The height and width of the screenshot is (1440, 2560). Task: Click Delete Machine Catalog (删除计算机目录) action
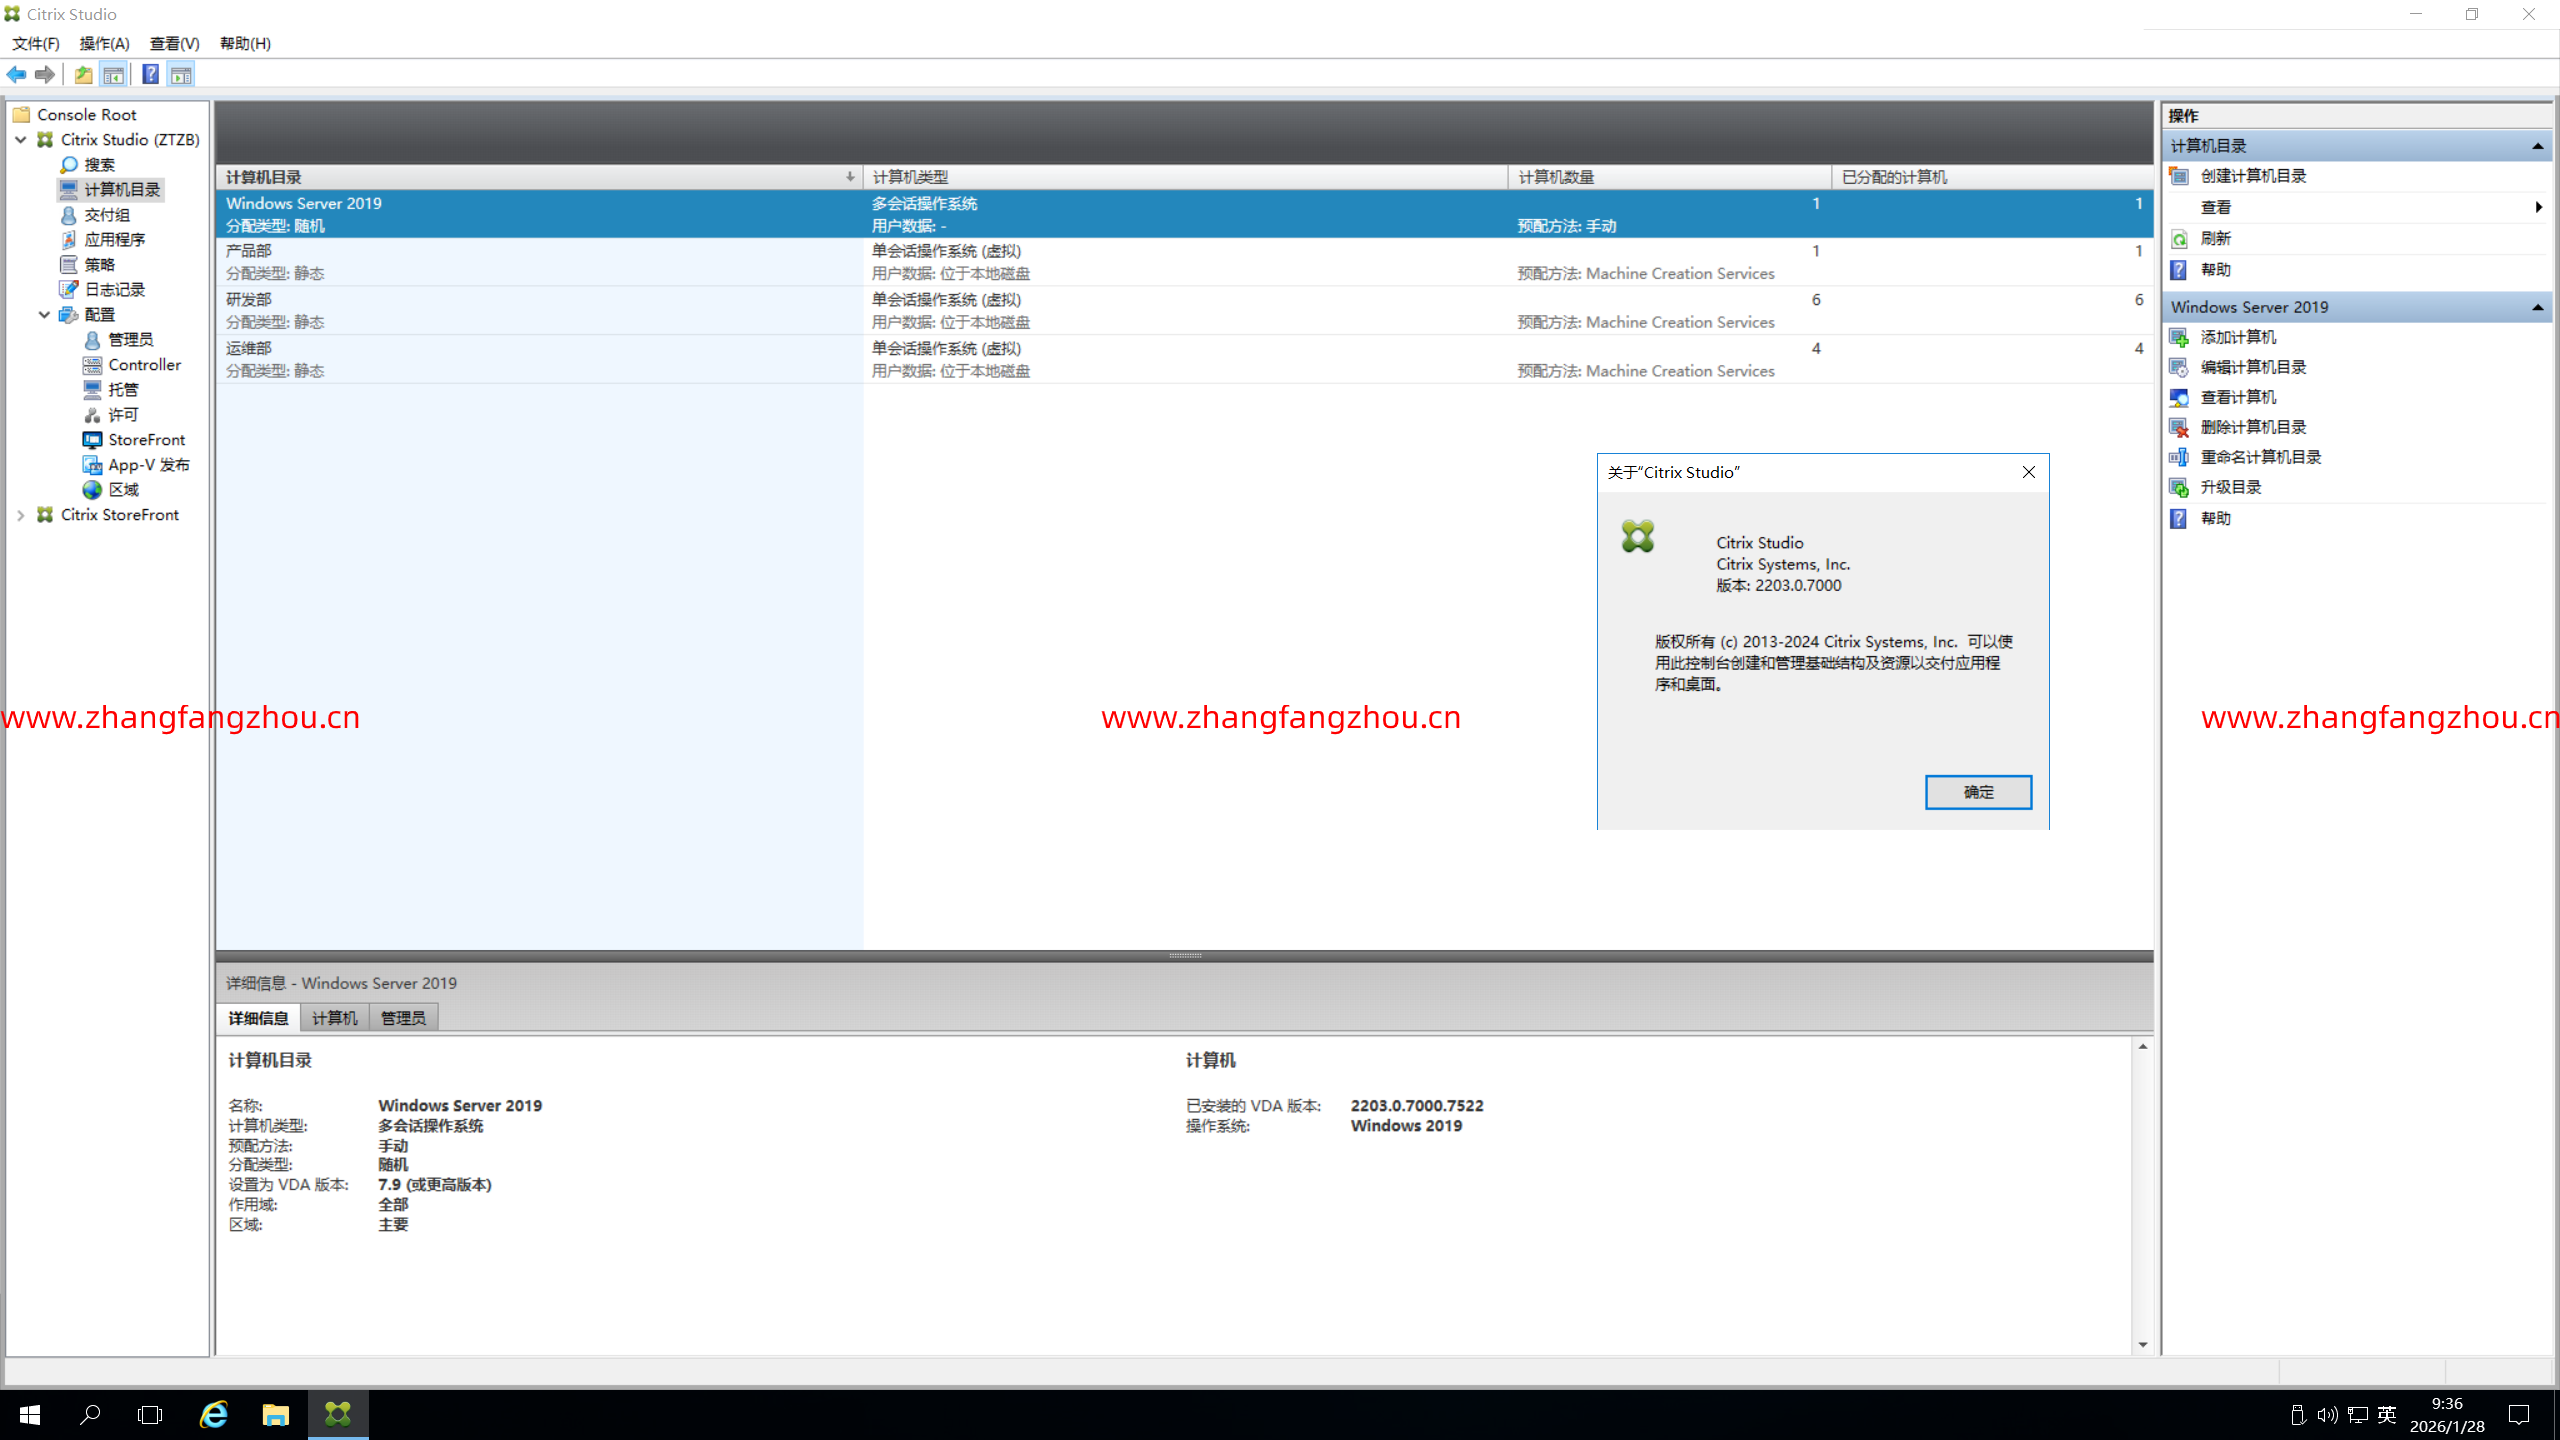(x=2253, y=427)
